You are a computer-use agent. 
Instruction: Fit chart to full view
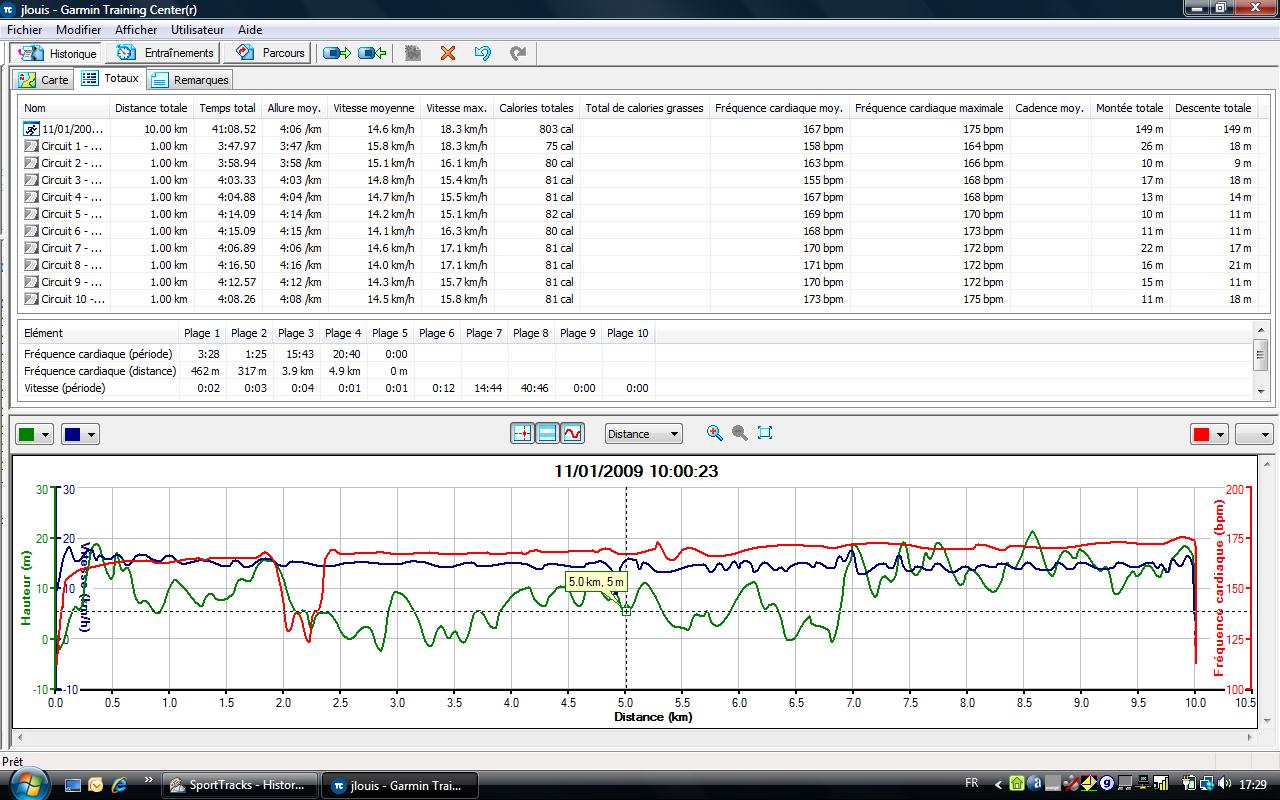(765, 433)
